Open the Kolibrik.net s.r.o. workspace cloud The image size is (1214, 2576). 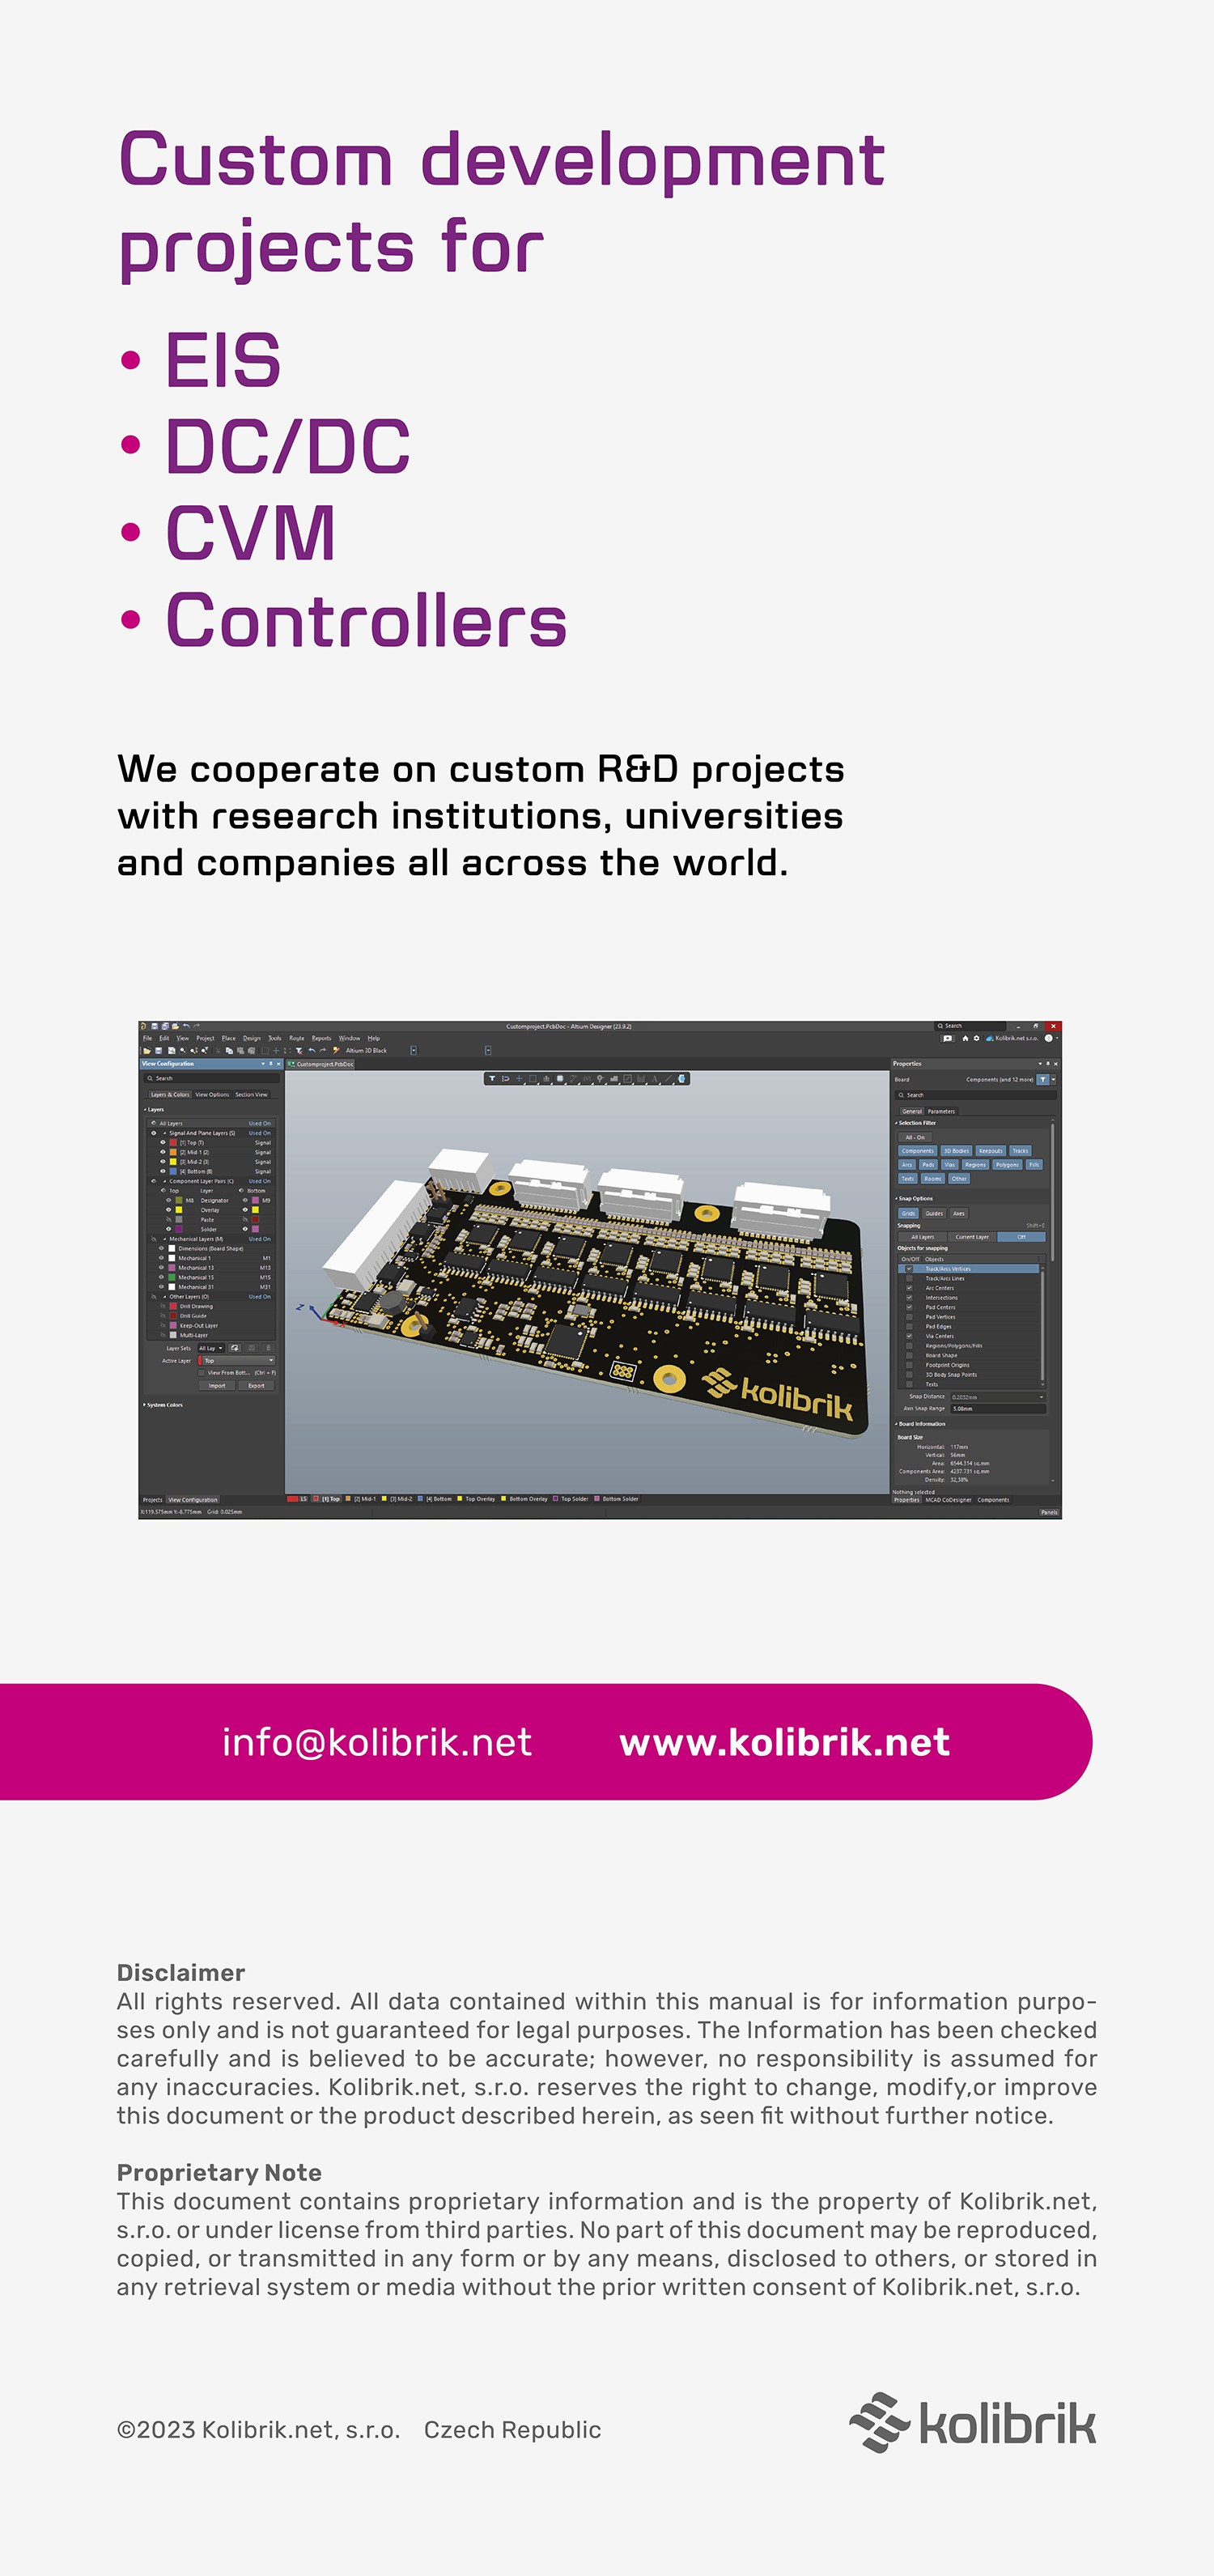pyautogui.click(x=1012, y=1039)
